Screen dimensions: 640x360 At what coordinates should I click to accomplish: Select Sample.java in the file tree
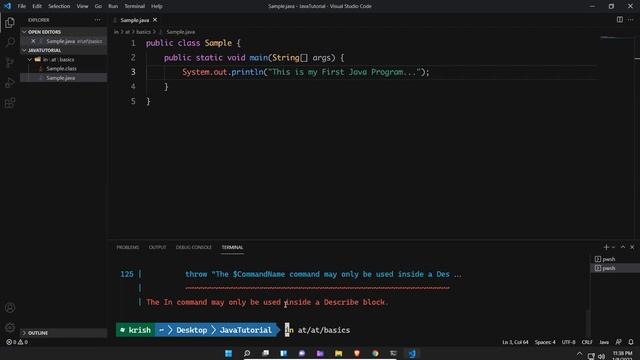point(60,78)
